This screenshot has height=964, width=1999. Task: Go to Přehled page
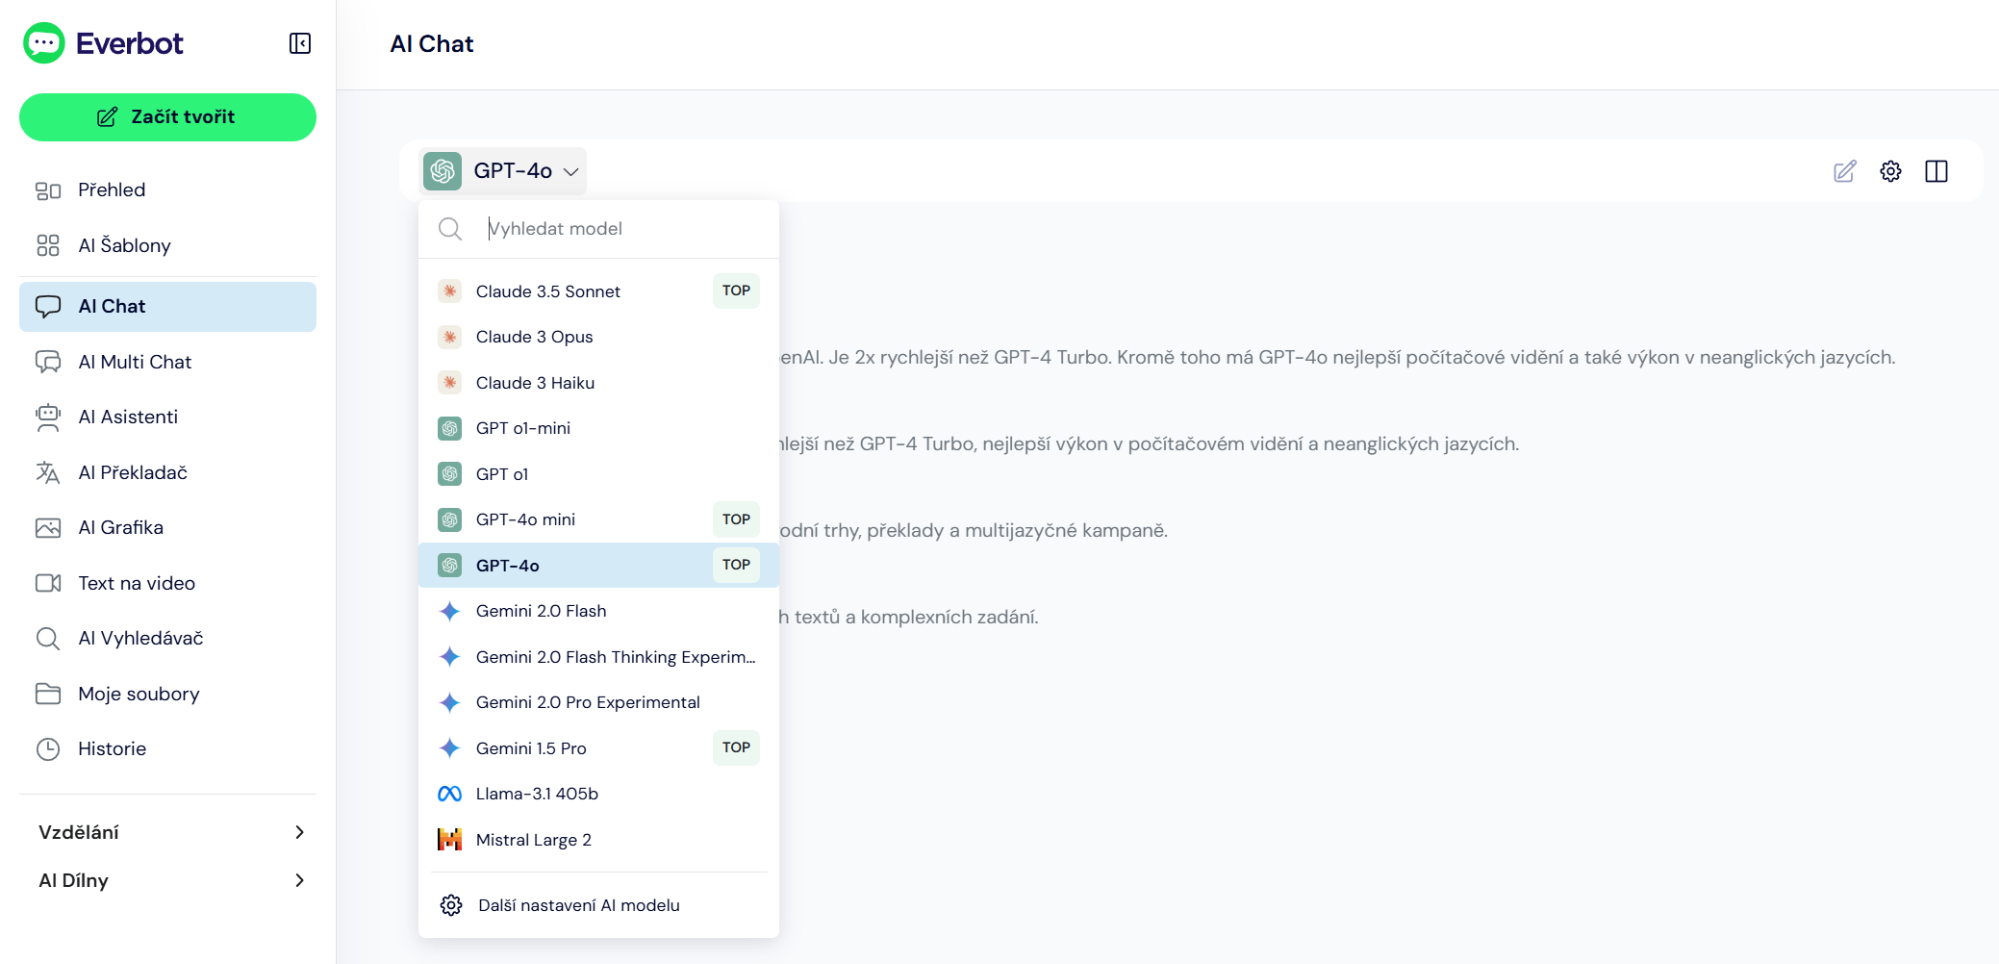(x=168, y=190)
